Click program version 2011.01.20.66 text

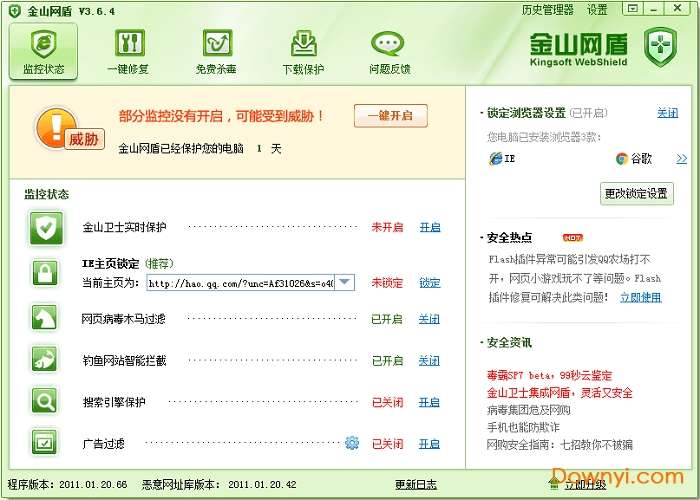click(93, 484)
